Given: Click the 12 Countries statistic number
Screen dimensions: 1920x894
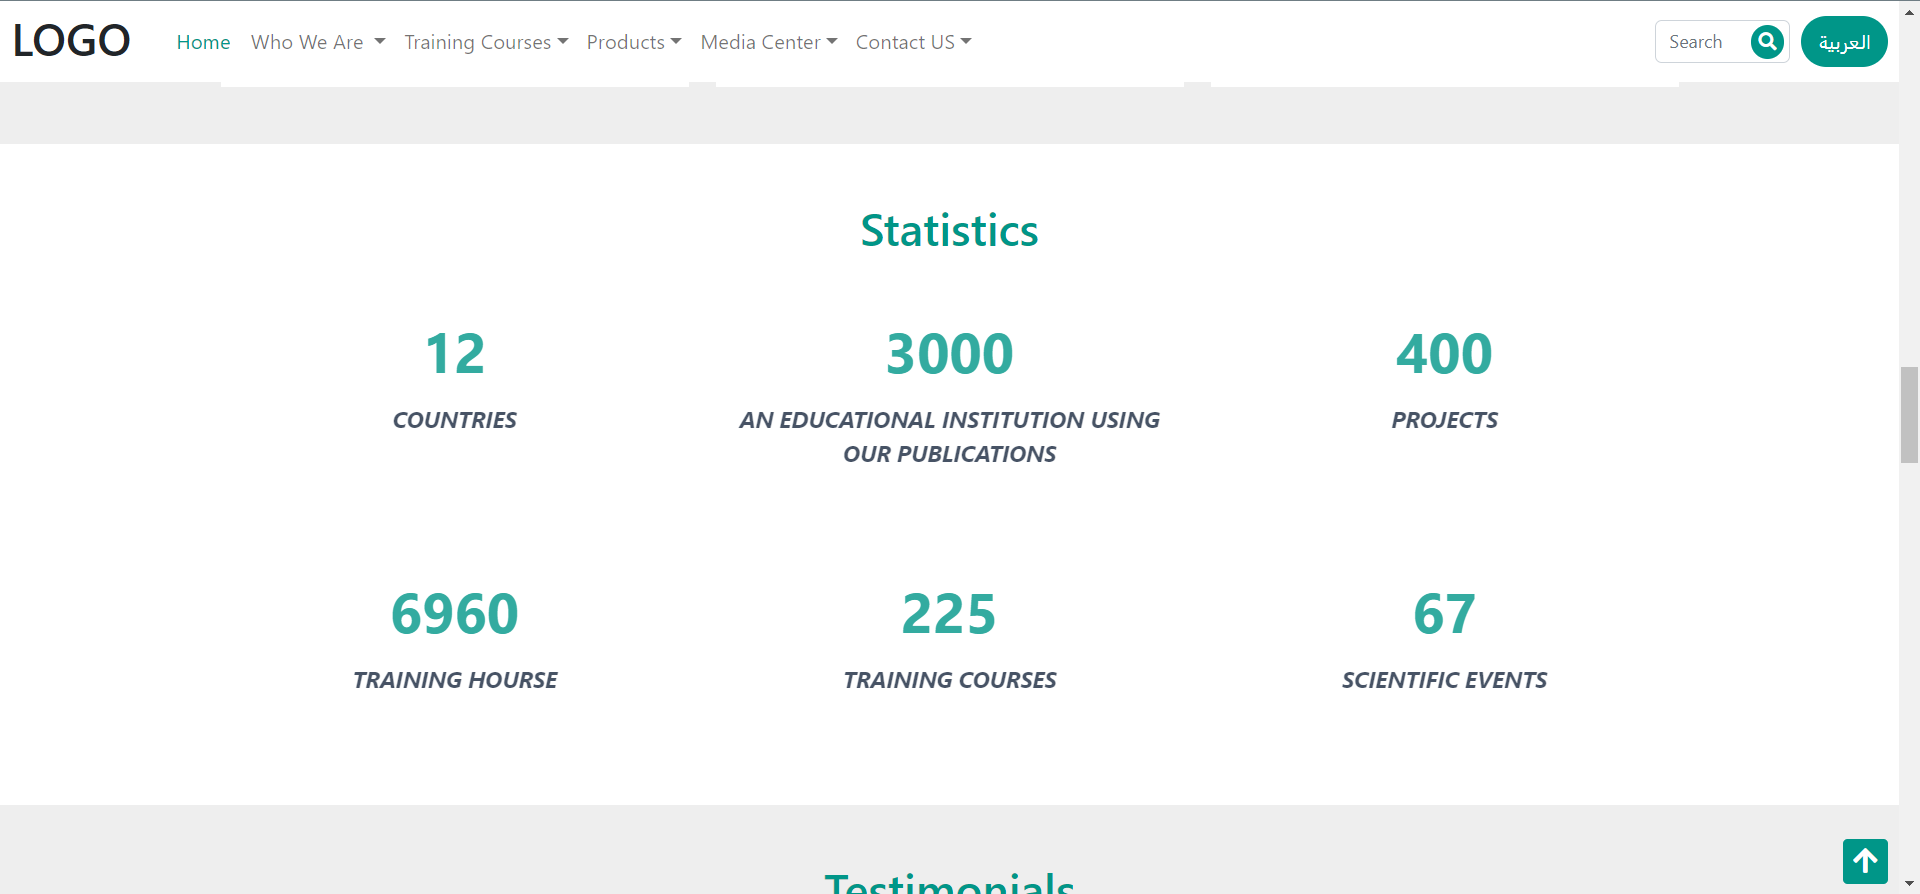Looking at the screenshot, I should [x=455, y=354].
